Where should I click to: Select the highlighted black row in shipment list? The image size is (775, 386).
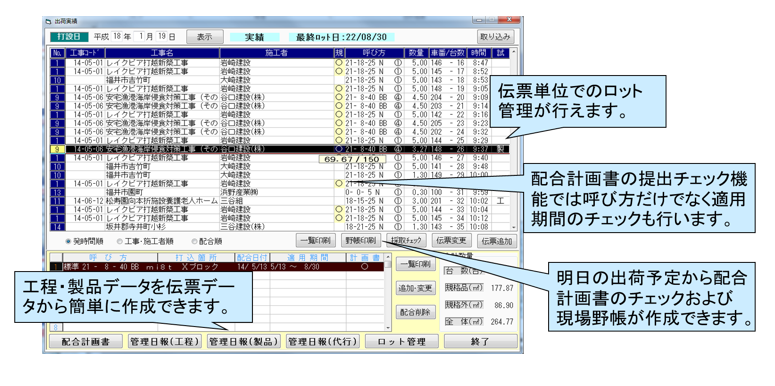pyautogui.click(x=280, y=149)
